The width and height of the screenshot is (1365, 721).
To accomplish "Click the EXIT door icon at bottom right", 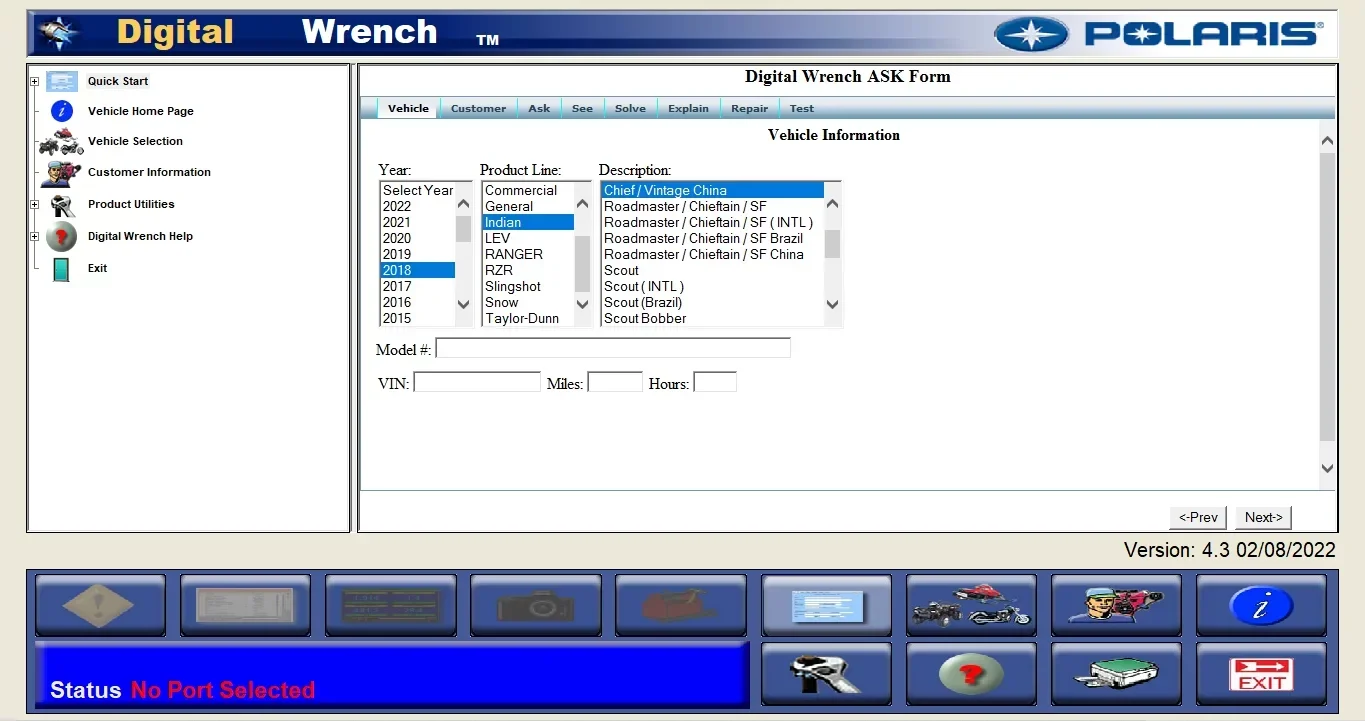I will [x=1261, y=674].
